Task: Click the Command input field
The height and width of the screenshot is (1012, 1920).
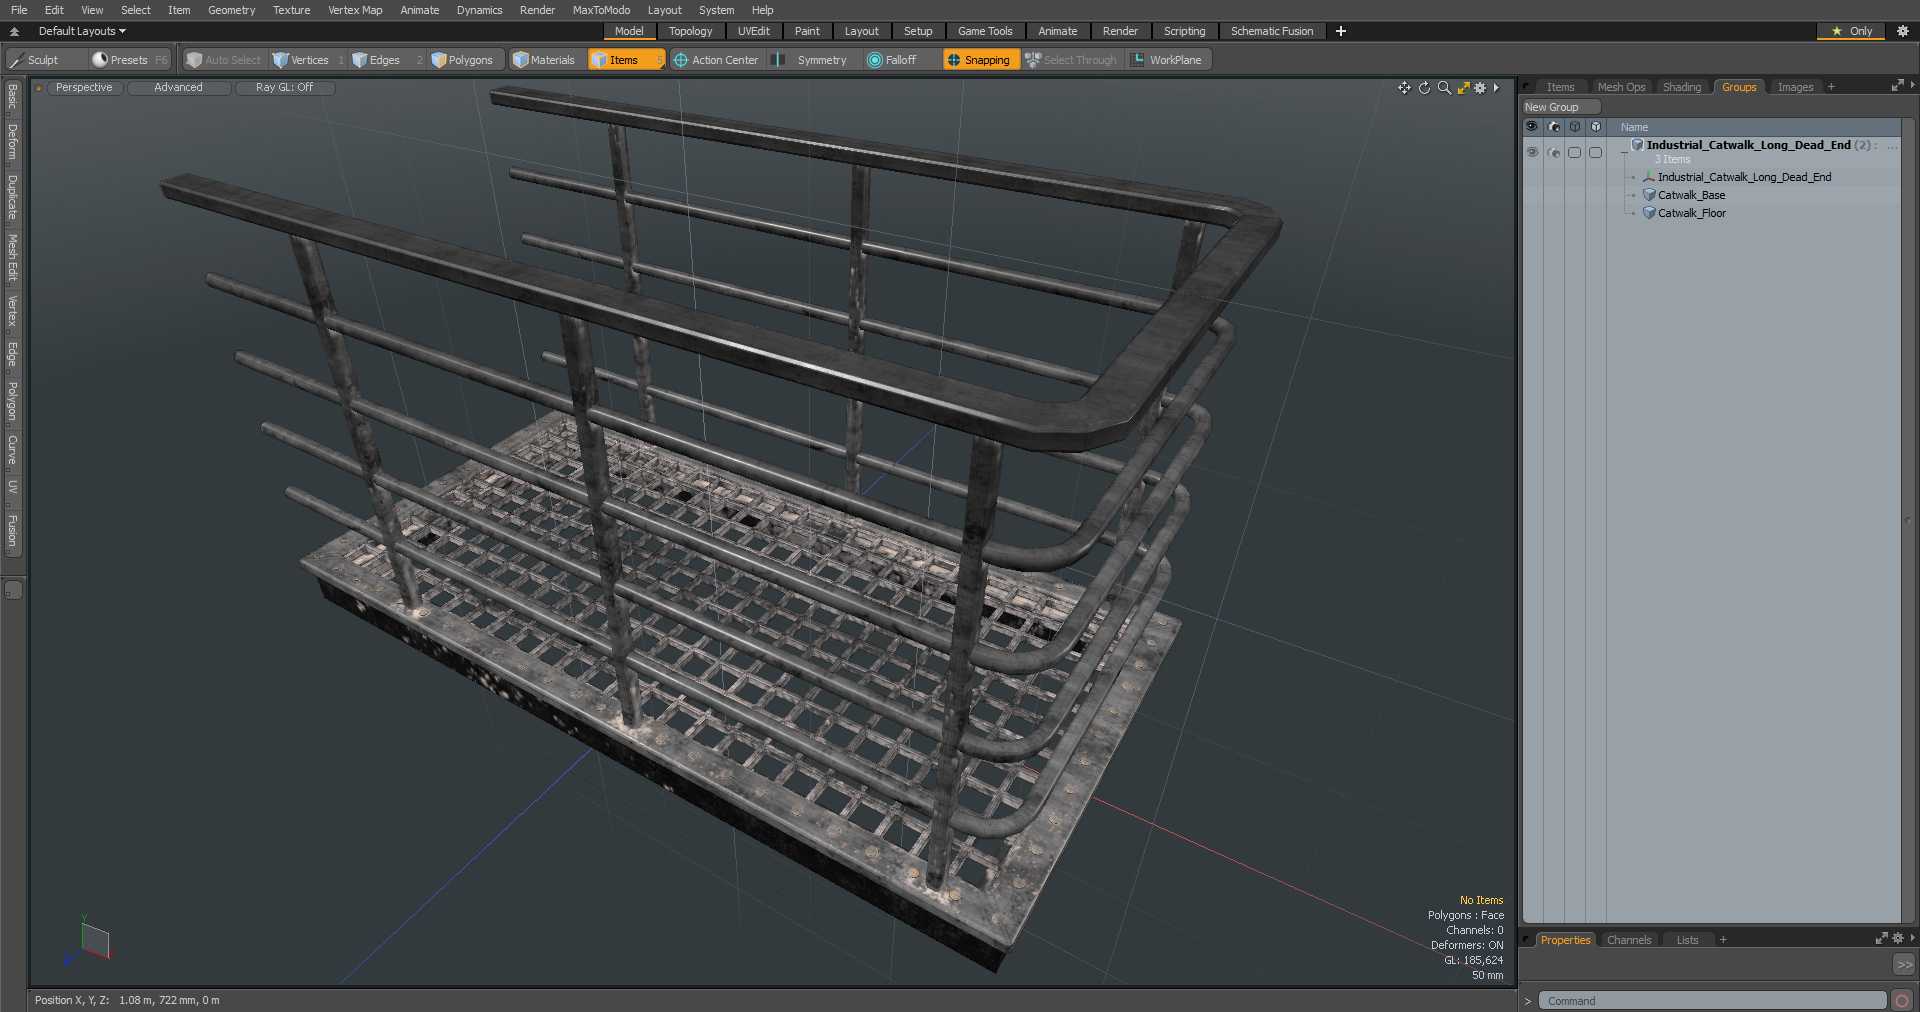Action: point(1712,1001)
